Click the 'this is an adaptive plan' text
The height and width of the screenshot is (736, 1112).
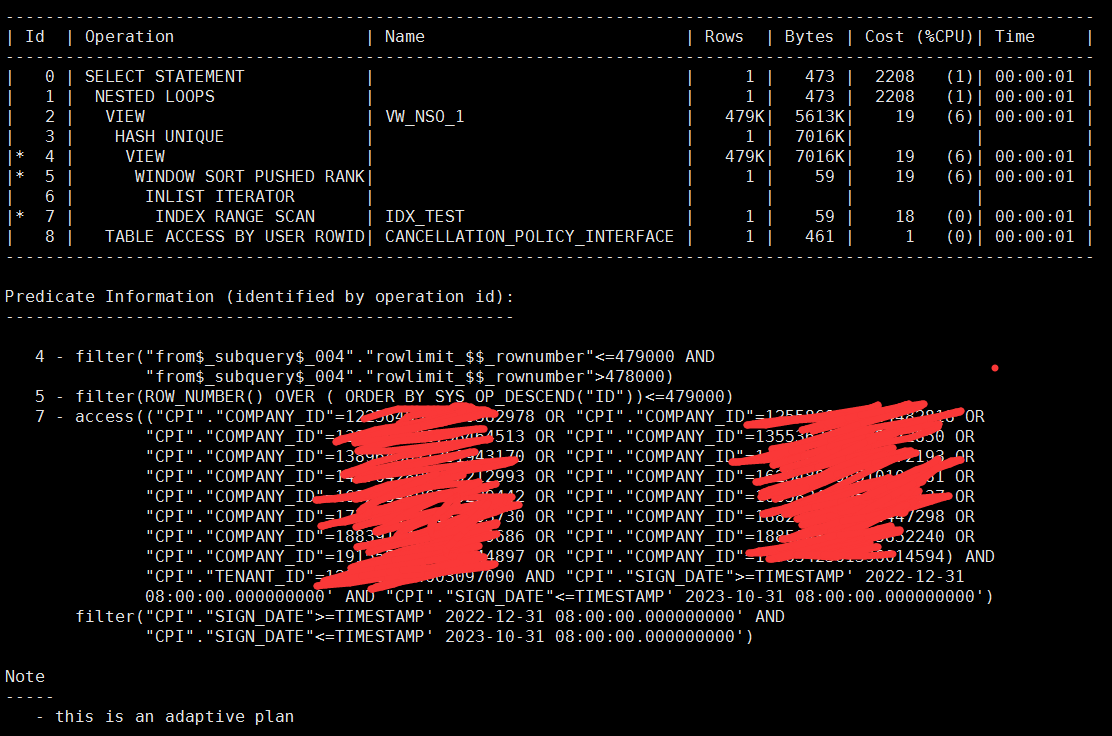[174, 717]
